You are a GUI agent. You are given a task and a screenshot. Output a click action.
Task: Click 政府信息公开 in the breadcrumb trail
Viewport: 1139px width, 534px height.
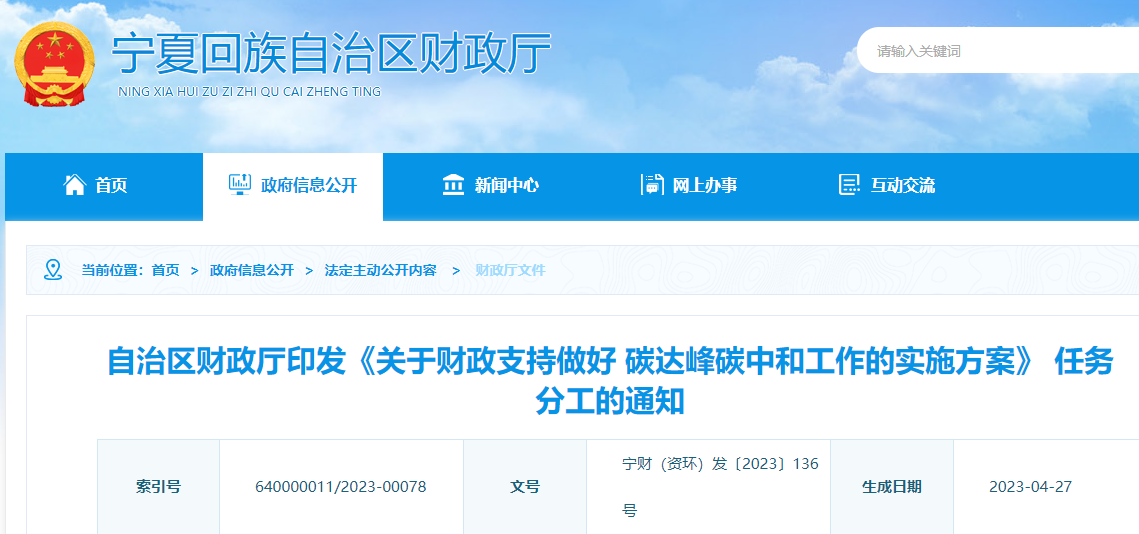pyautogui.click(x=252, y=270)
